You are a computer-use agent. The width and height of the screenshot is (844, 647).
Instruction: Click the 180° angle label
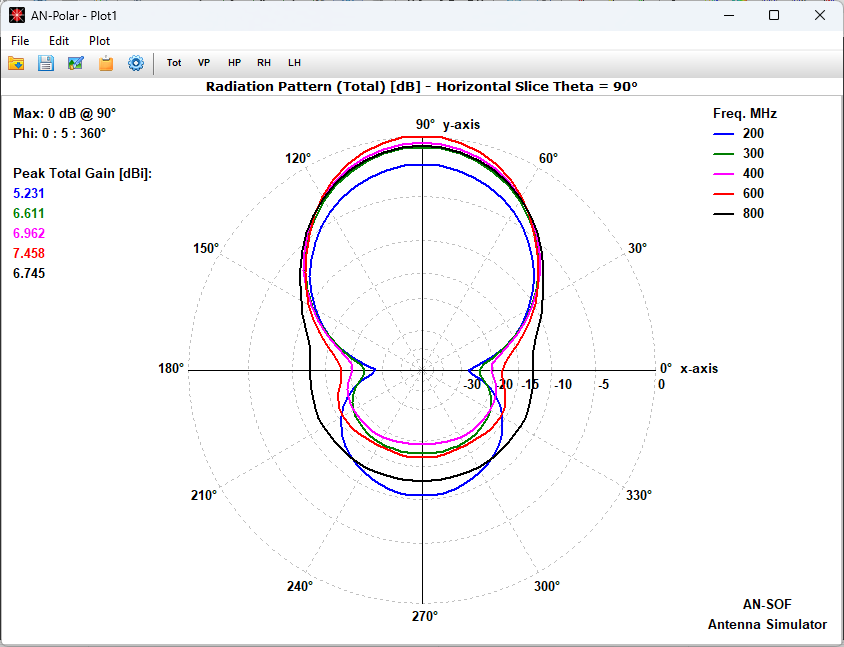(x=171, y=368)
